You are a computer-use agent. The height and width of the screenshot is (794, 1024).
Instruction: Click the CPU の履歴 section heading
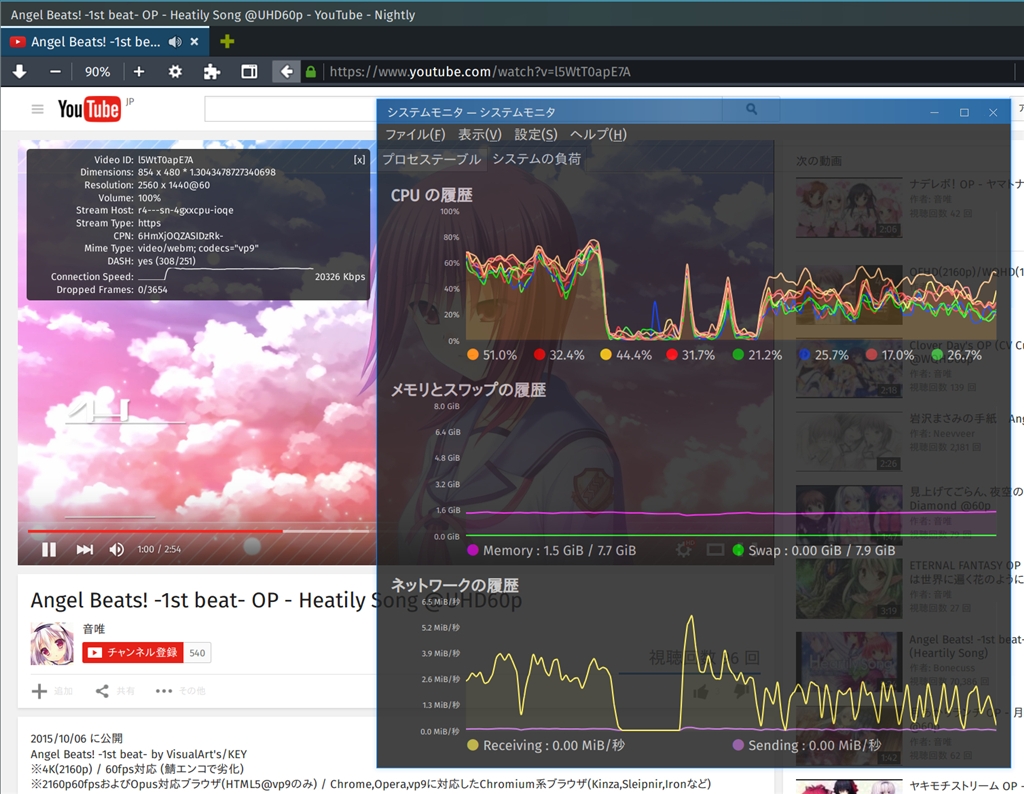pos(432,195)
